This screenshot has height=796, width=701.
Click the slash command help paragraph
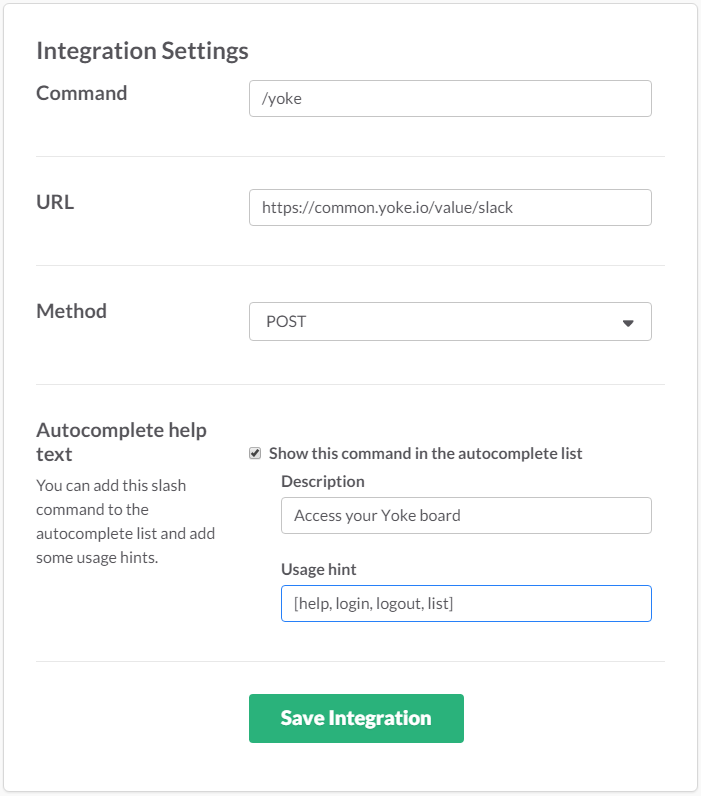pyautogui.click(x=125, y=522)
